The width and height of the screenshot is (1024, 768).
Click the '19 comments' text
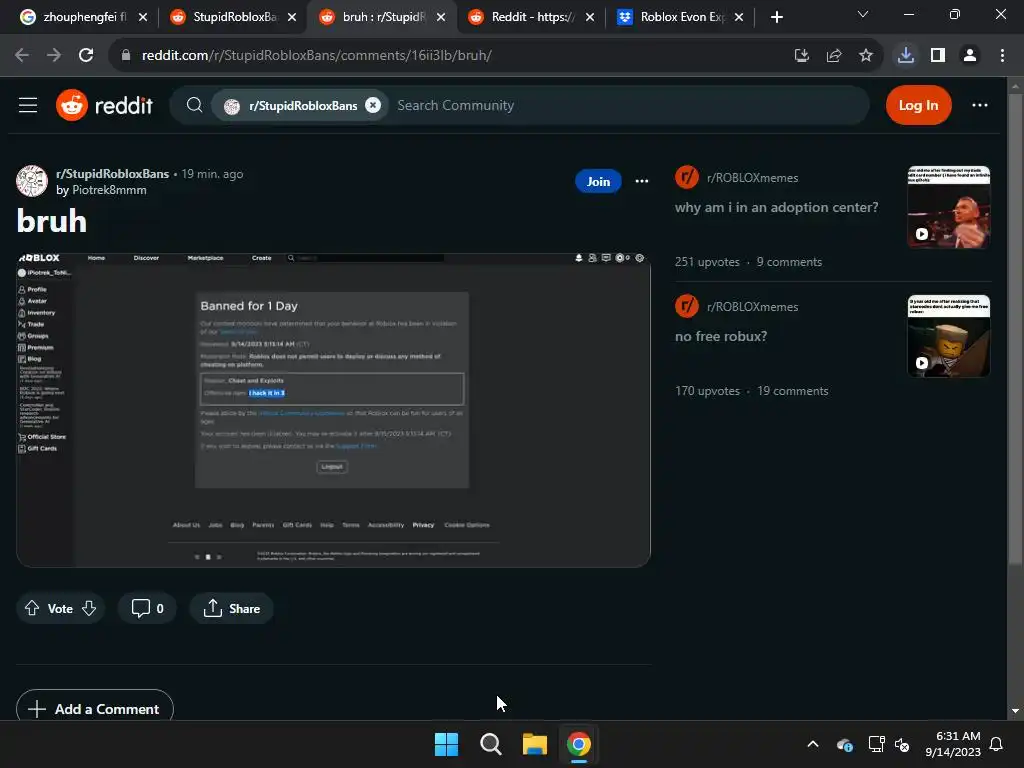click(793, 391)
